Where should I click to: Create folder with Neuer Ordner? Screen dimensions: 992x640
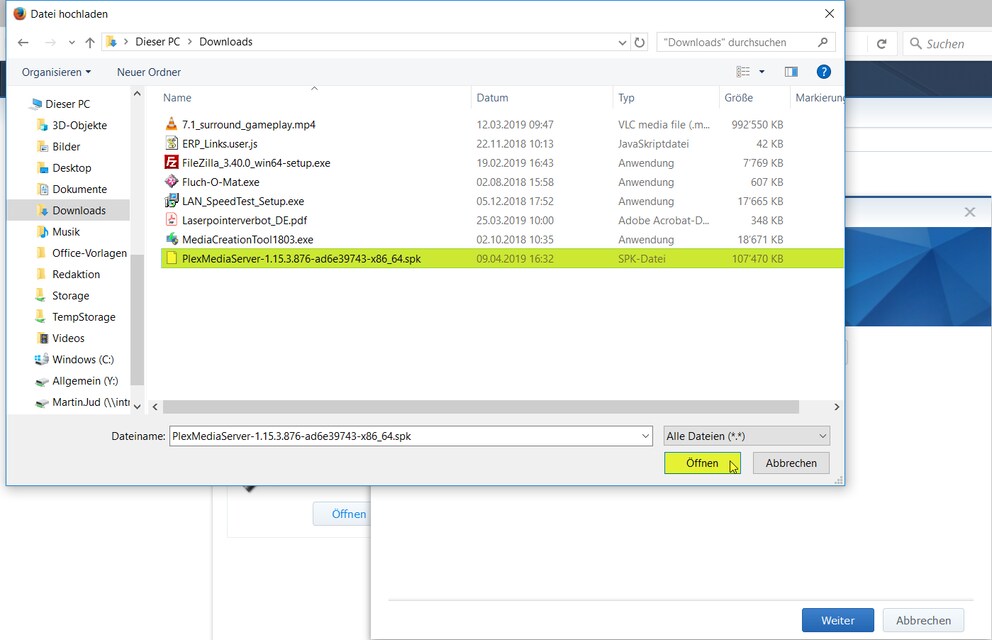coord(149,72)
